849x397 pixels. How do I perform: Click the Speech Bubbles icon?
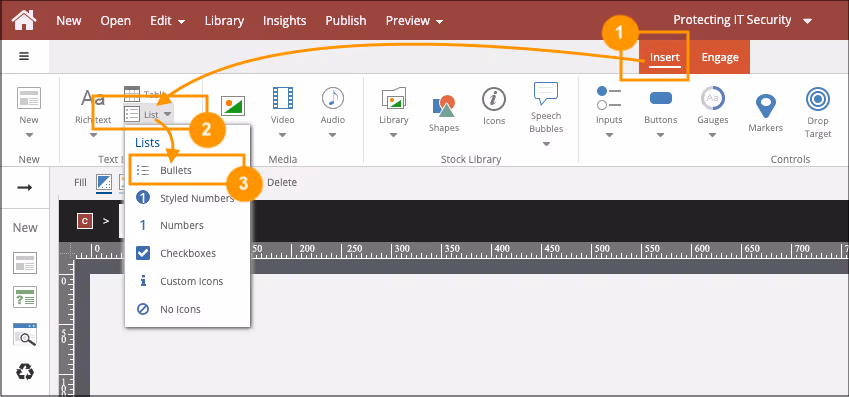pyautogui.click(x=546, y=94)
